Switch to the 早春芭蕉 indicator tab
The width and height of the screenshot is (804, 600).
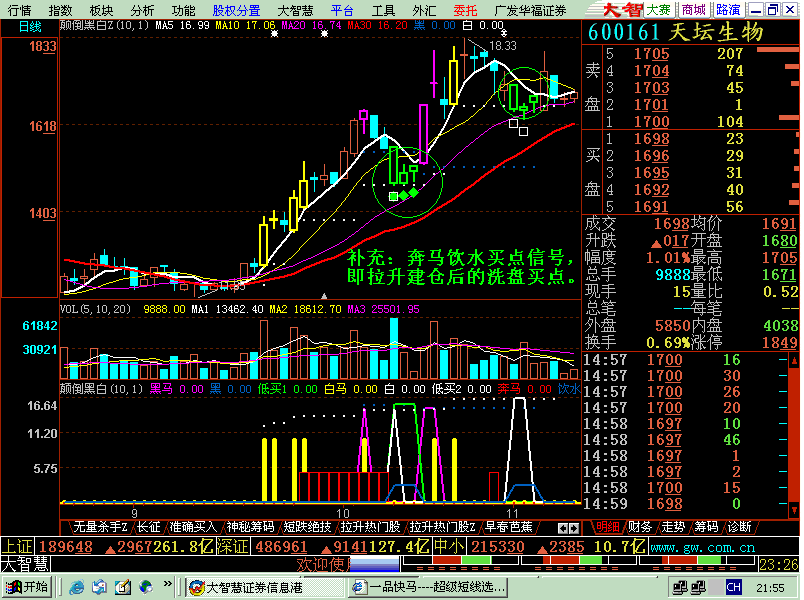(509, 527)
